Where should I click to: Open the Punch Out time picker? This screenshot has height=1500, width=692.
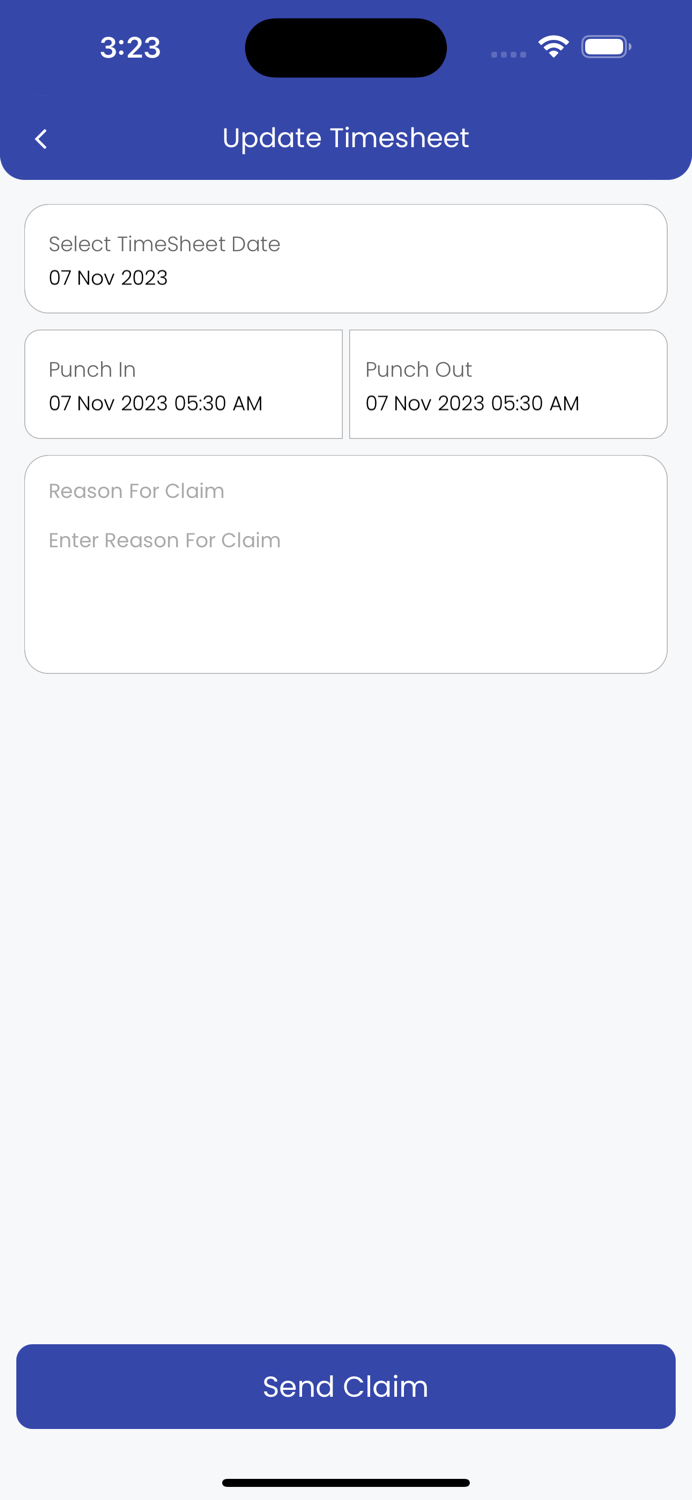tap(508, 384)
